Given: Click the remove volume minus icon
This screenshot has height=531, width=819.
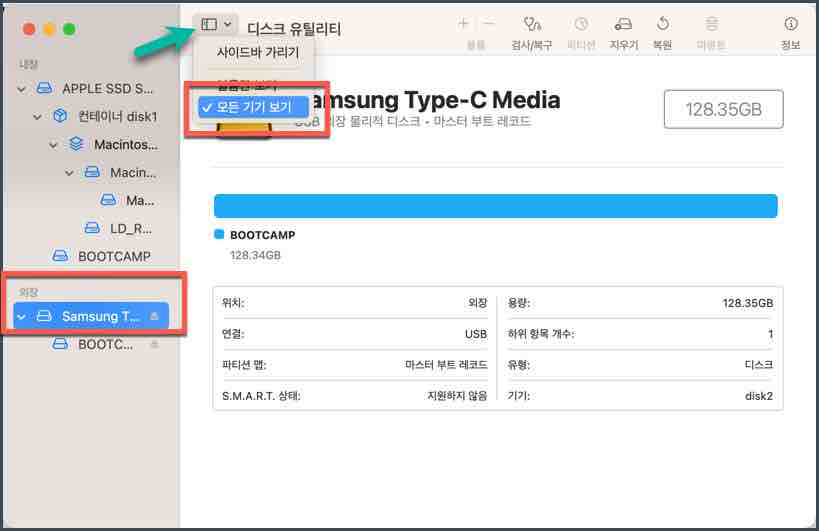Looking at the screenshot, I should [488, 23].
